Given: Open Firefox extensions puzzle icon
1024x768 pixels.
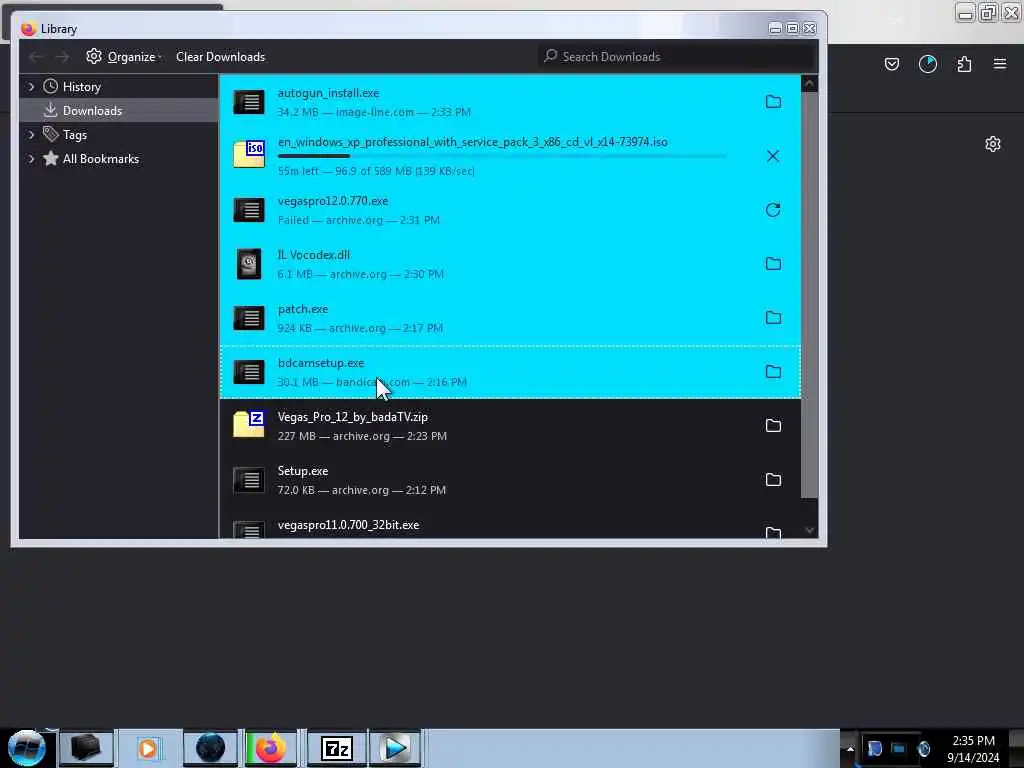Looking at the screenshot, I should 965,64.
